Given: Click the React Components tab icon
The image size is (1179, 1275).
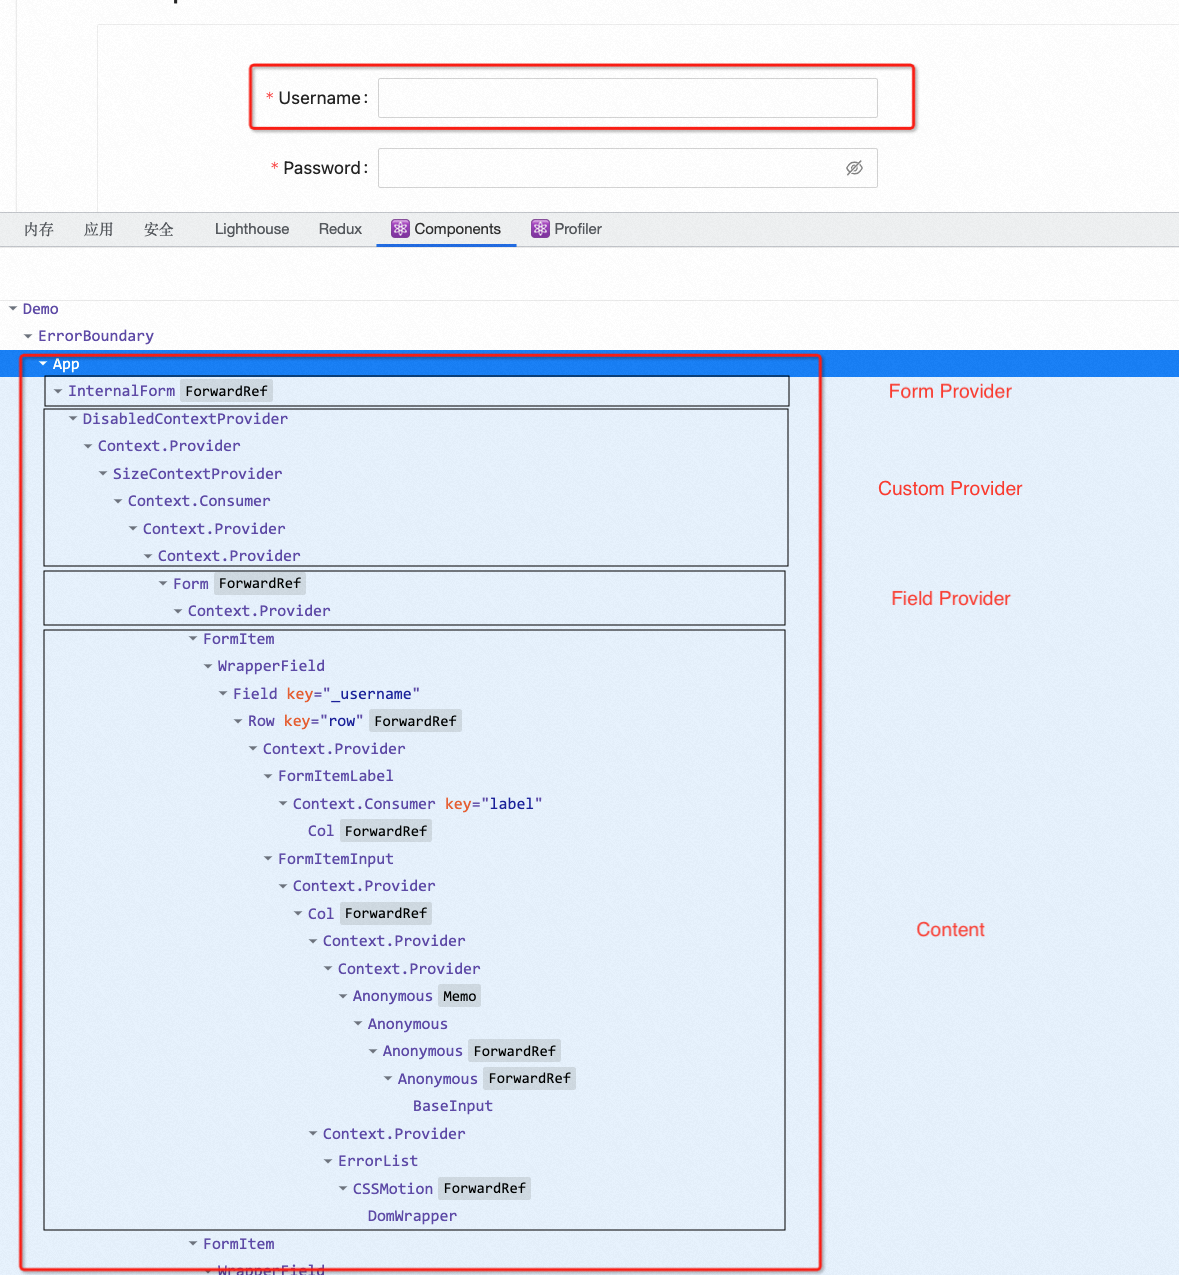Looking at the screenshot, I should [x=400, y=229].
